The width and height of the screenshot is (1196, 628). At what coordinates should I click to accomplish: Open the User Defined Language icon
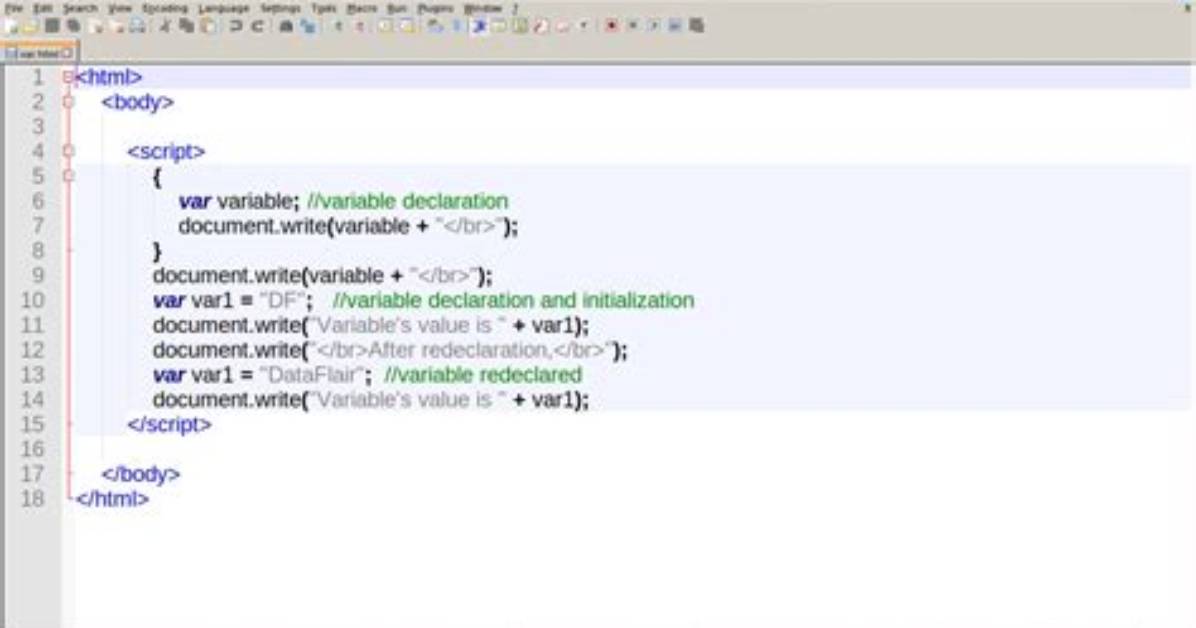click(x=500, y=26)
